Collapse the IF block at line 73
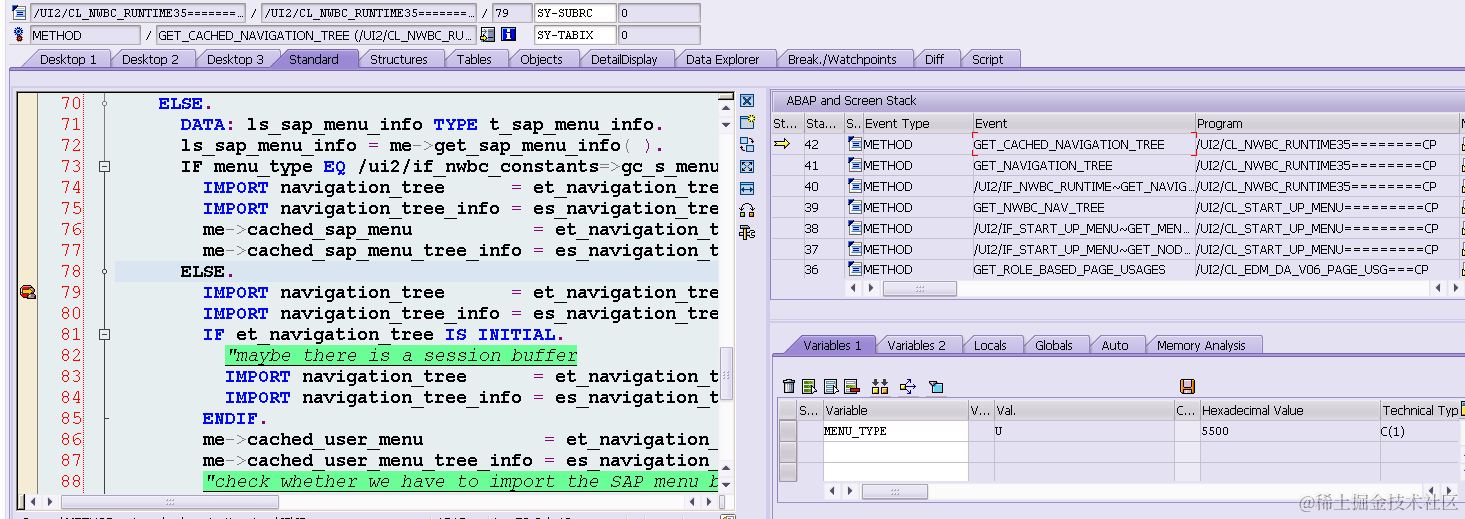This screenshot has height=519, width=1465. tap(104, 167)
